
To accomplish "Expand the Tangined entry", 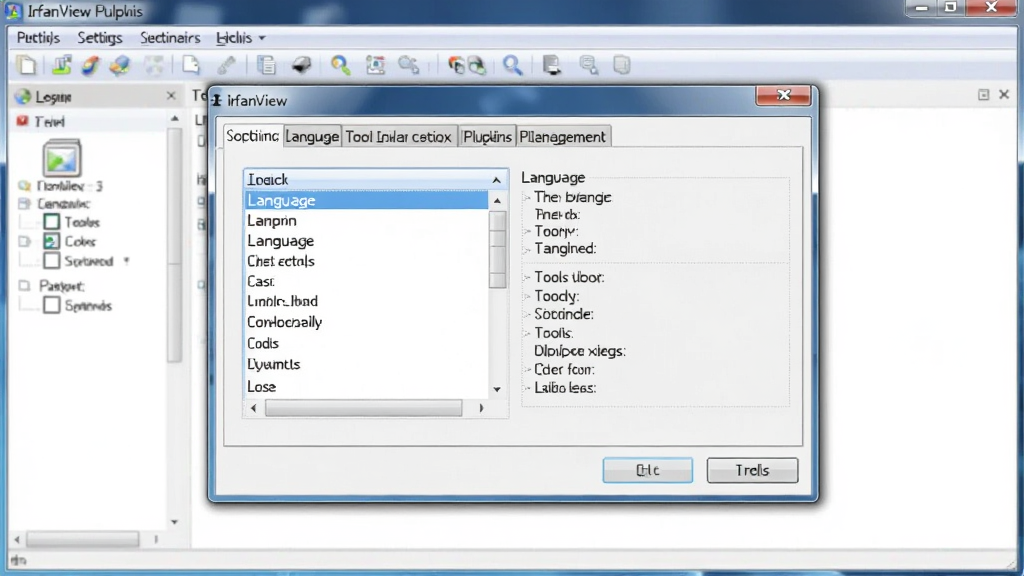I will [527, 249].
